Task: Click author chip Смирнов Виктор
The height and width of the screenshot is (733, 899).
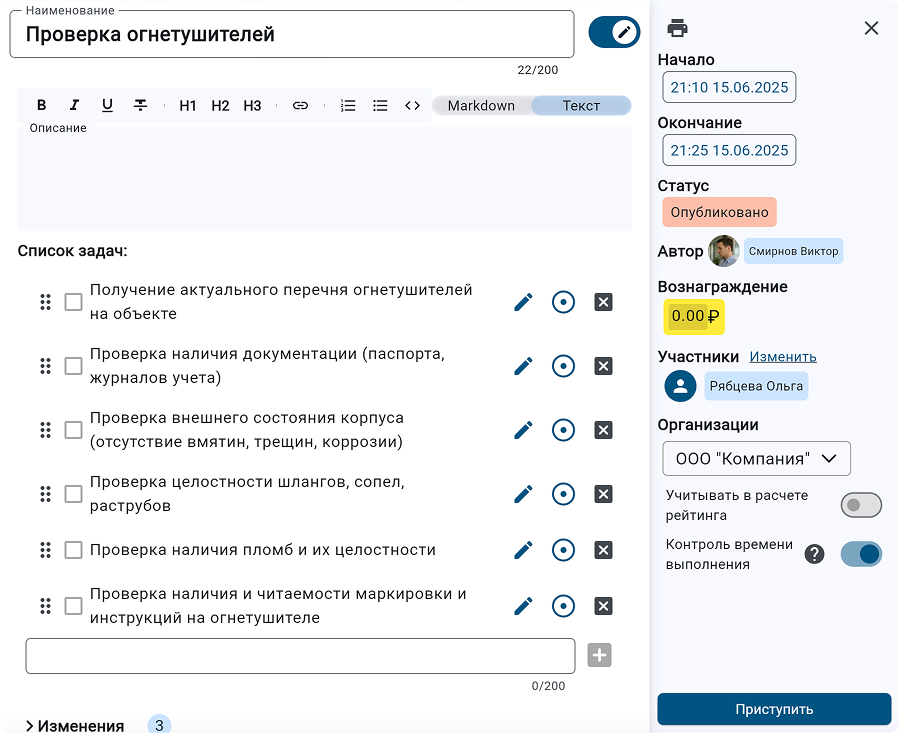Action: [x=794, y=251]
